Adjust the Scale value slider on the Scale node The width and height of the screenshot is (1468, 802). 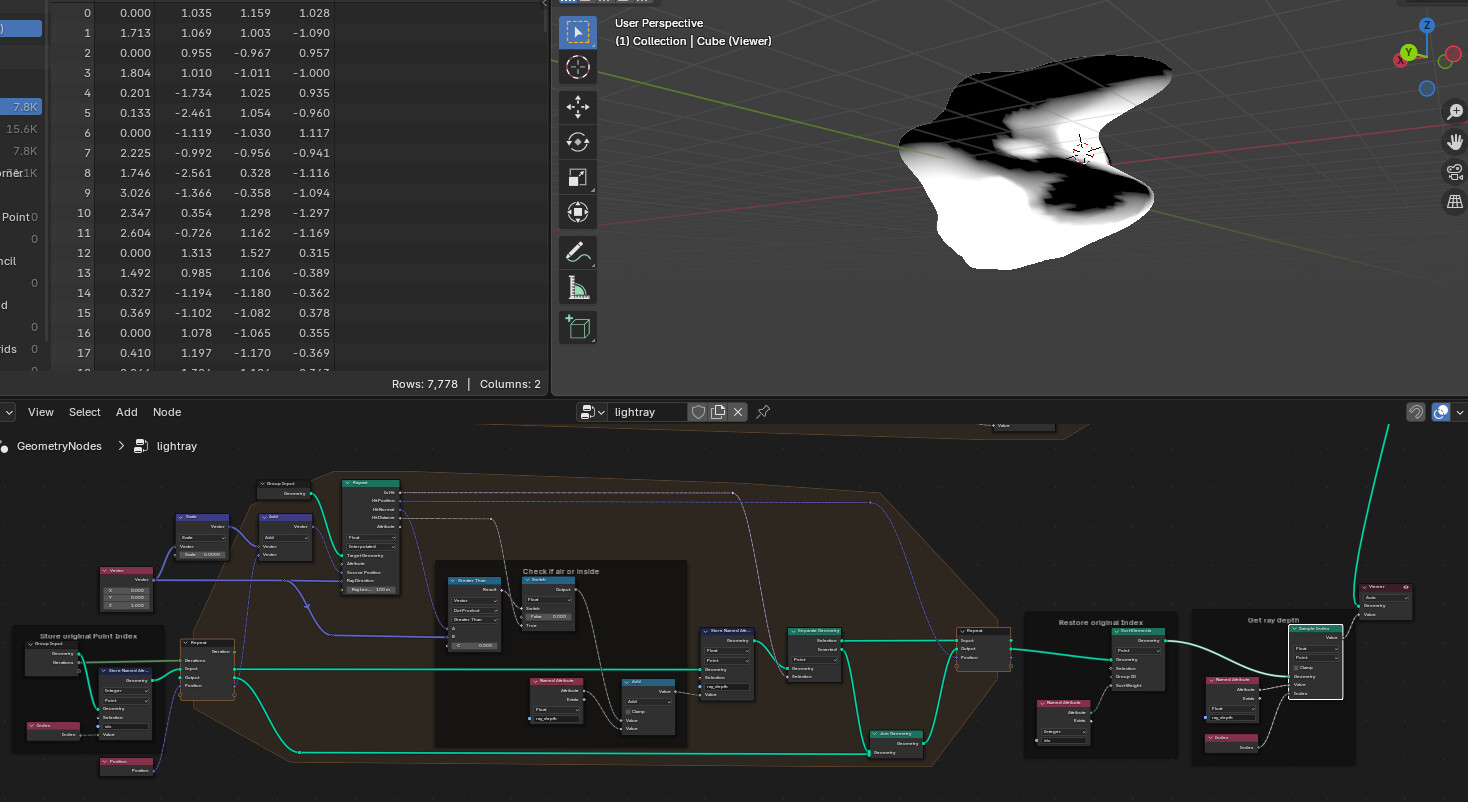[x=202, y=554]
